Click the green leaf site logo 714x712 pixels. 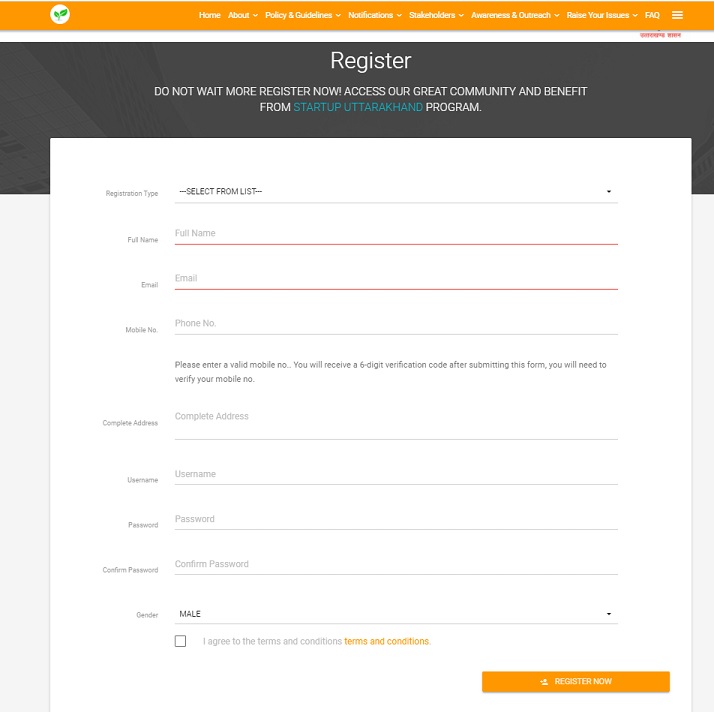60,15
